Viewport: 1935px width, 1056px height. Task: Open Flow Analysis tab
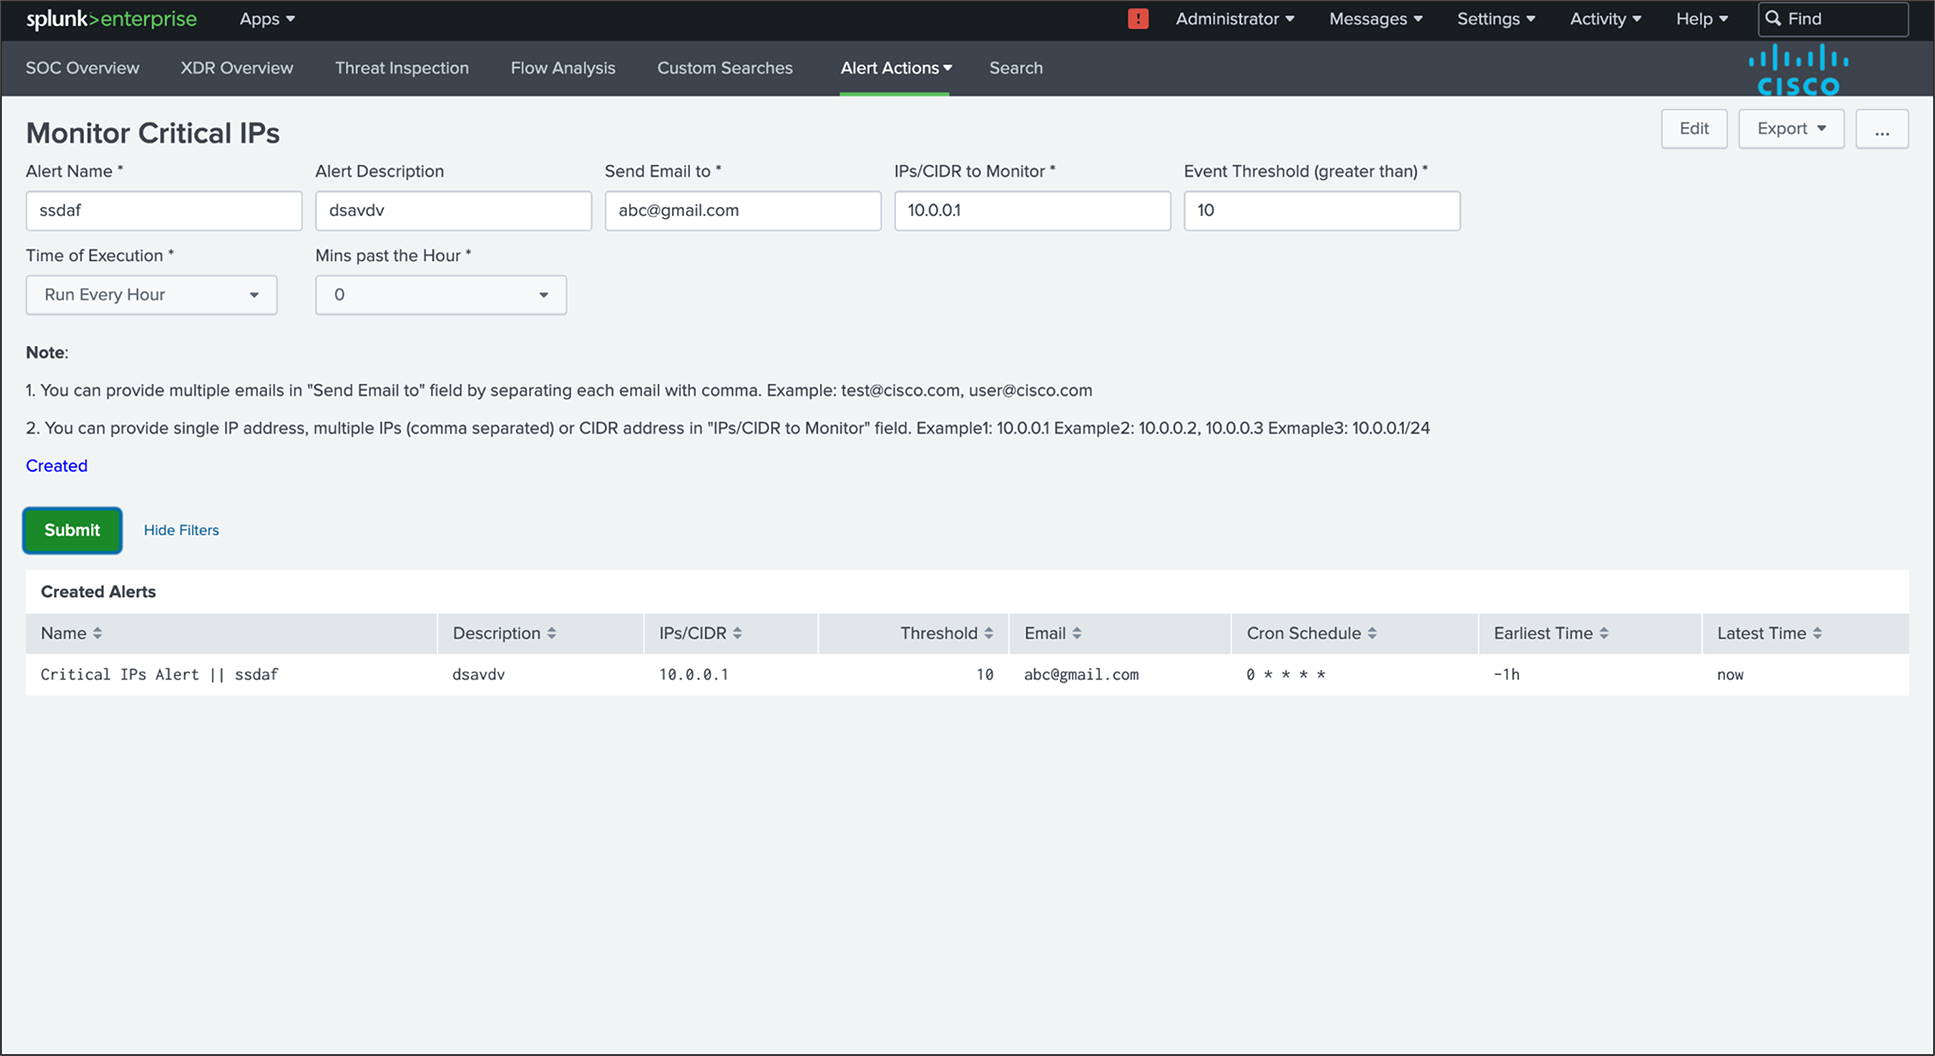(563, 68)
